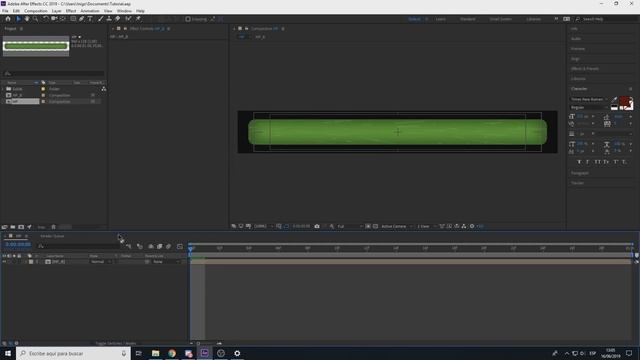Screen dimensions: 640x360
Task: Toggle visibility eye of timeline layer 1
Action: [x=4, y=262]
